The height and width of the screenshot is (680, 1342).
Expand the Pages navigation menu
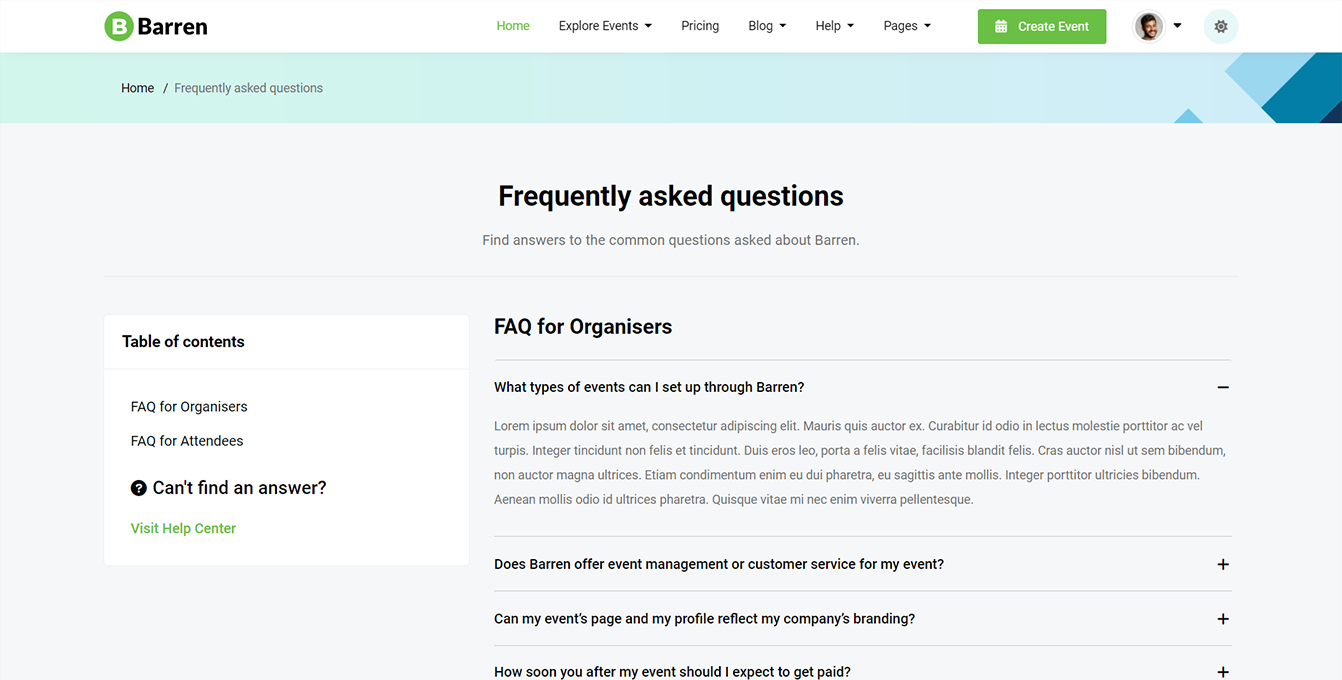coord(907,26)
